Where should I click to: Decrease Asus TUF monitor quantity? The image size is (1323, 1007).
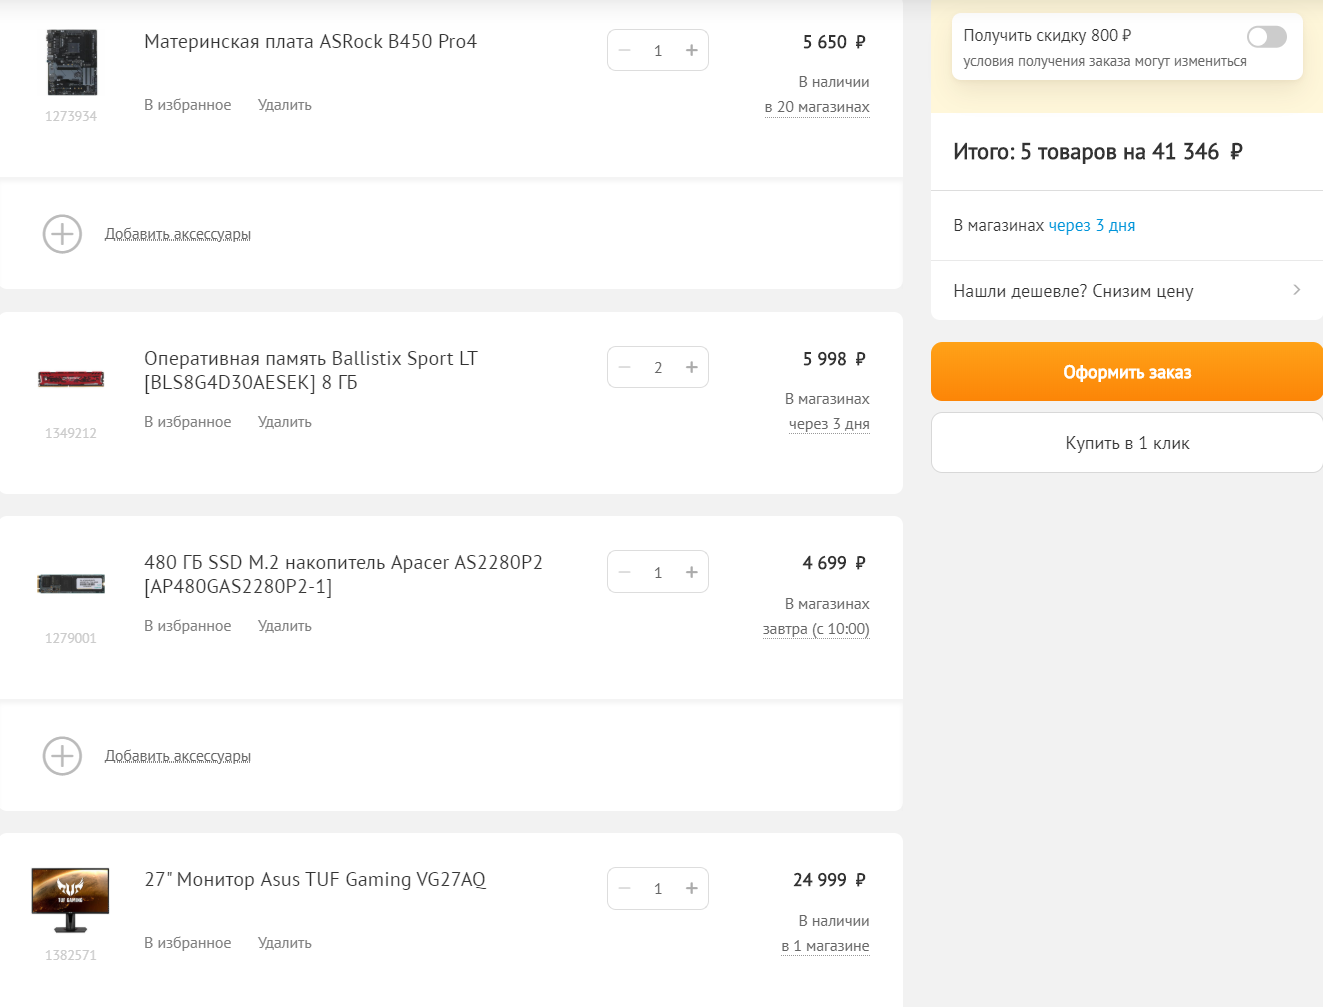(x=625, y=888)
